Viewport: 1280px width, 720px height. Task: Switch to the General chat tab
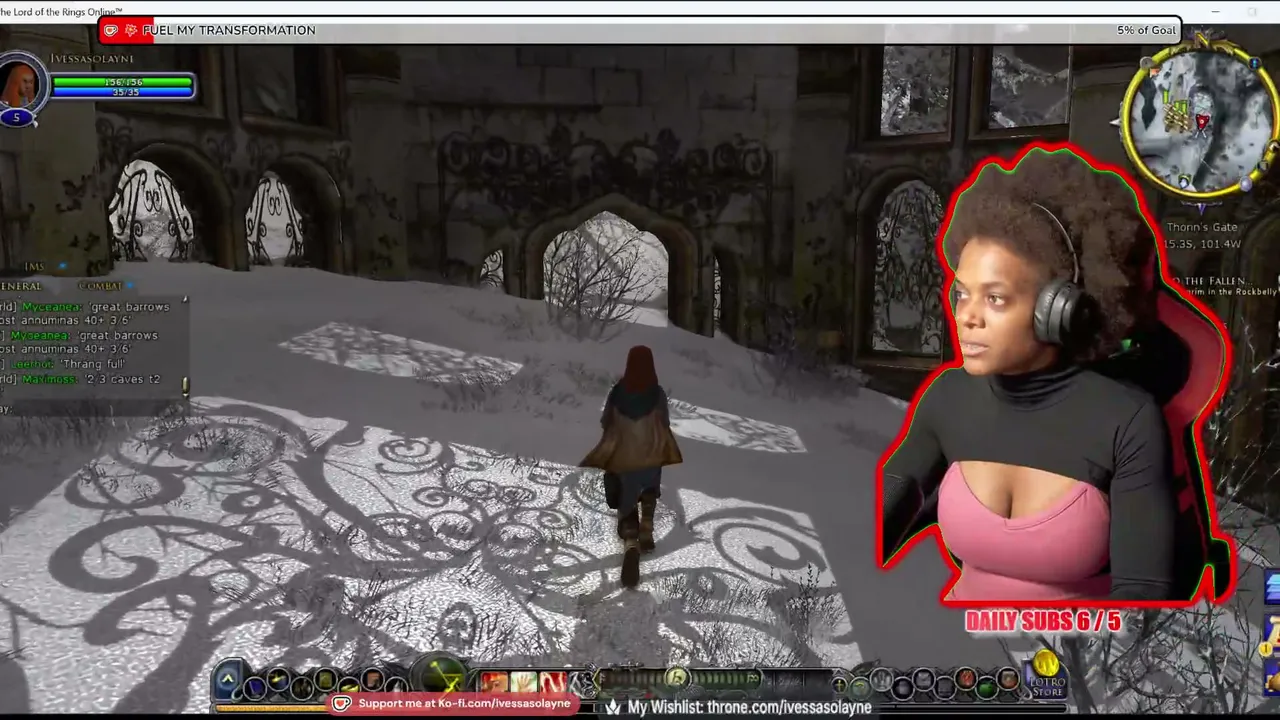tap(20, 286)
